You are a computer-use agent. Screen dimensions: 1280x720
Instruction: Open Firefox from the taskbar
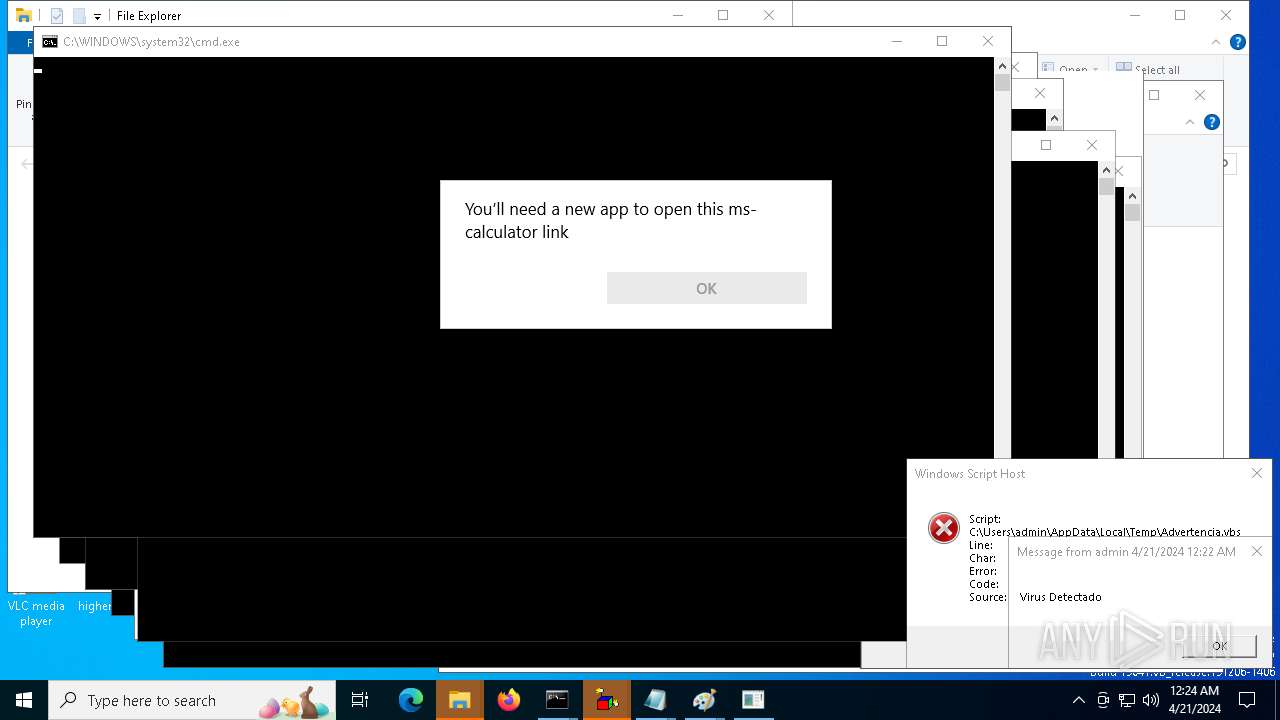(508, 700)
